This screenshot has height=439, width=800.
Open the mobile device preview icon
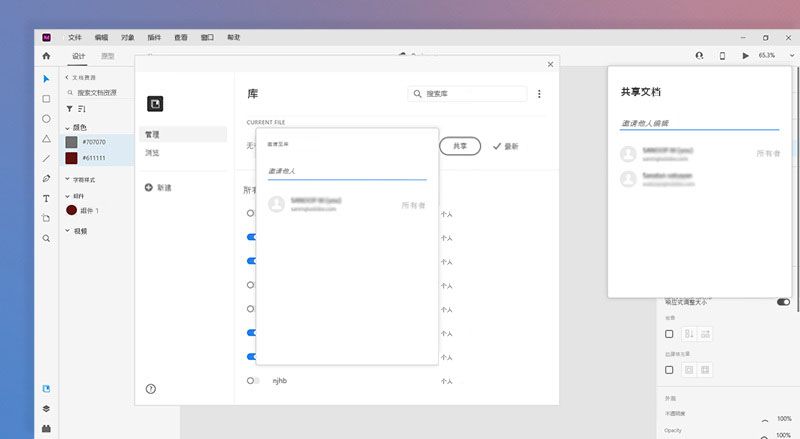tap(722, 56)
